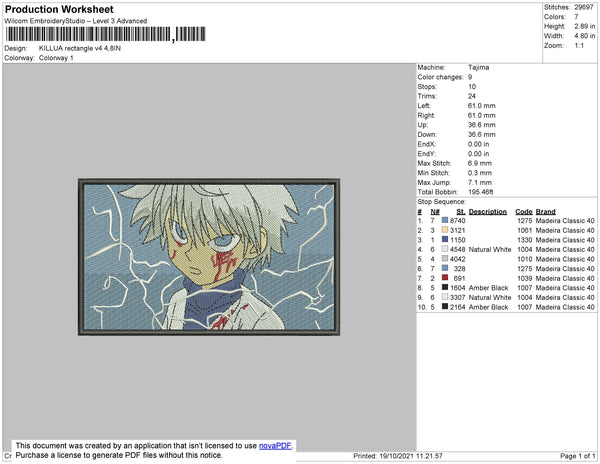Image resolution: width=600 pixels, height=464 pixels.
Task: Pick the white swatch beside 3307 Natural White
Action: point(445,297)
